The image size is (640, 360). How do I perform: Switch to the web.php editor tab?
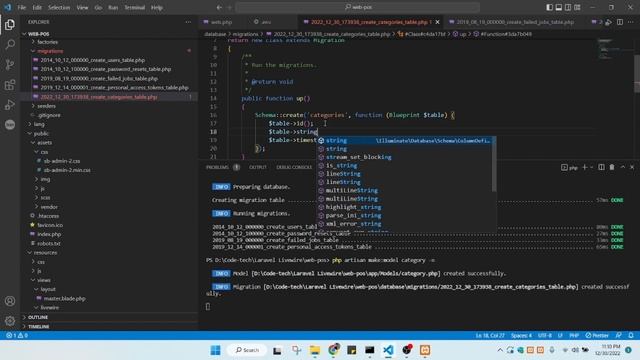pos(222,22)
